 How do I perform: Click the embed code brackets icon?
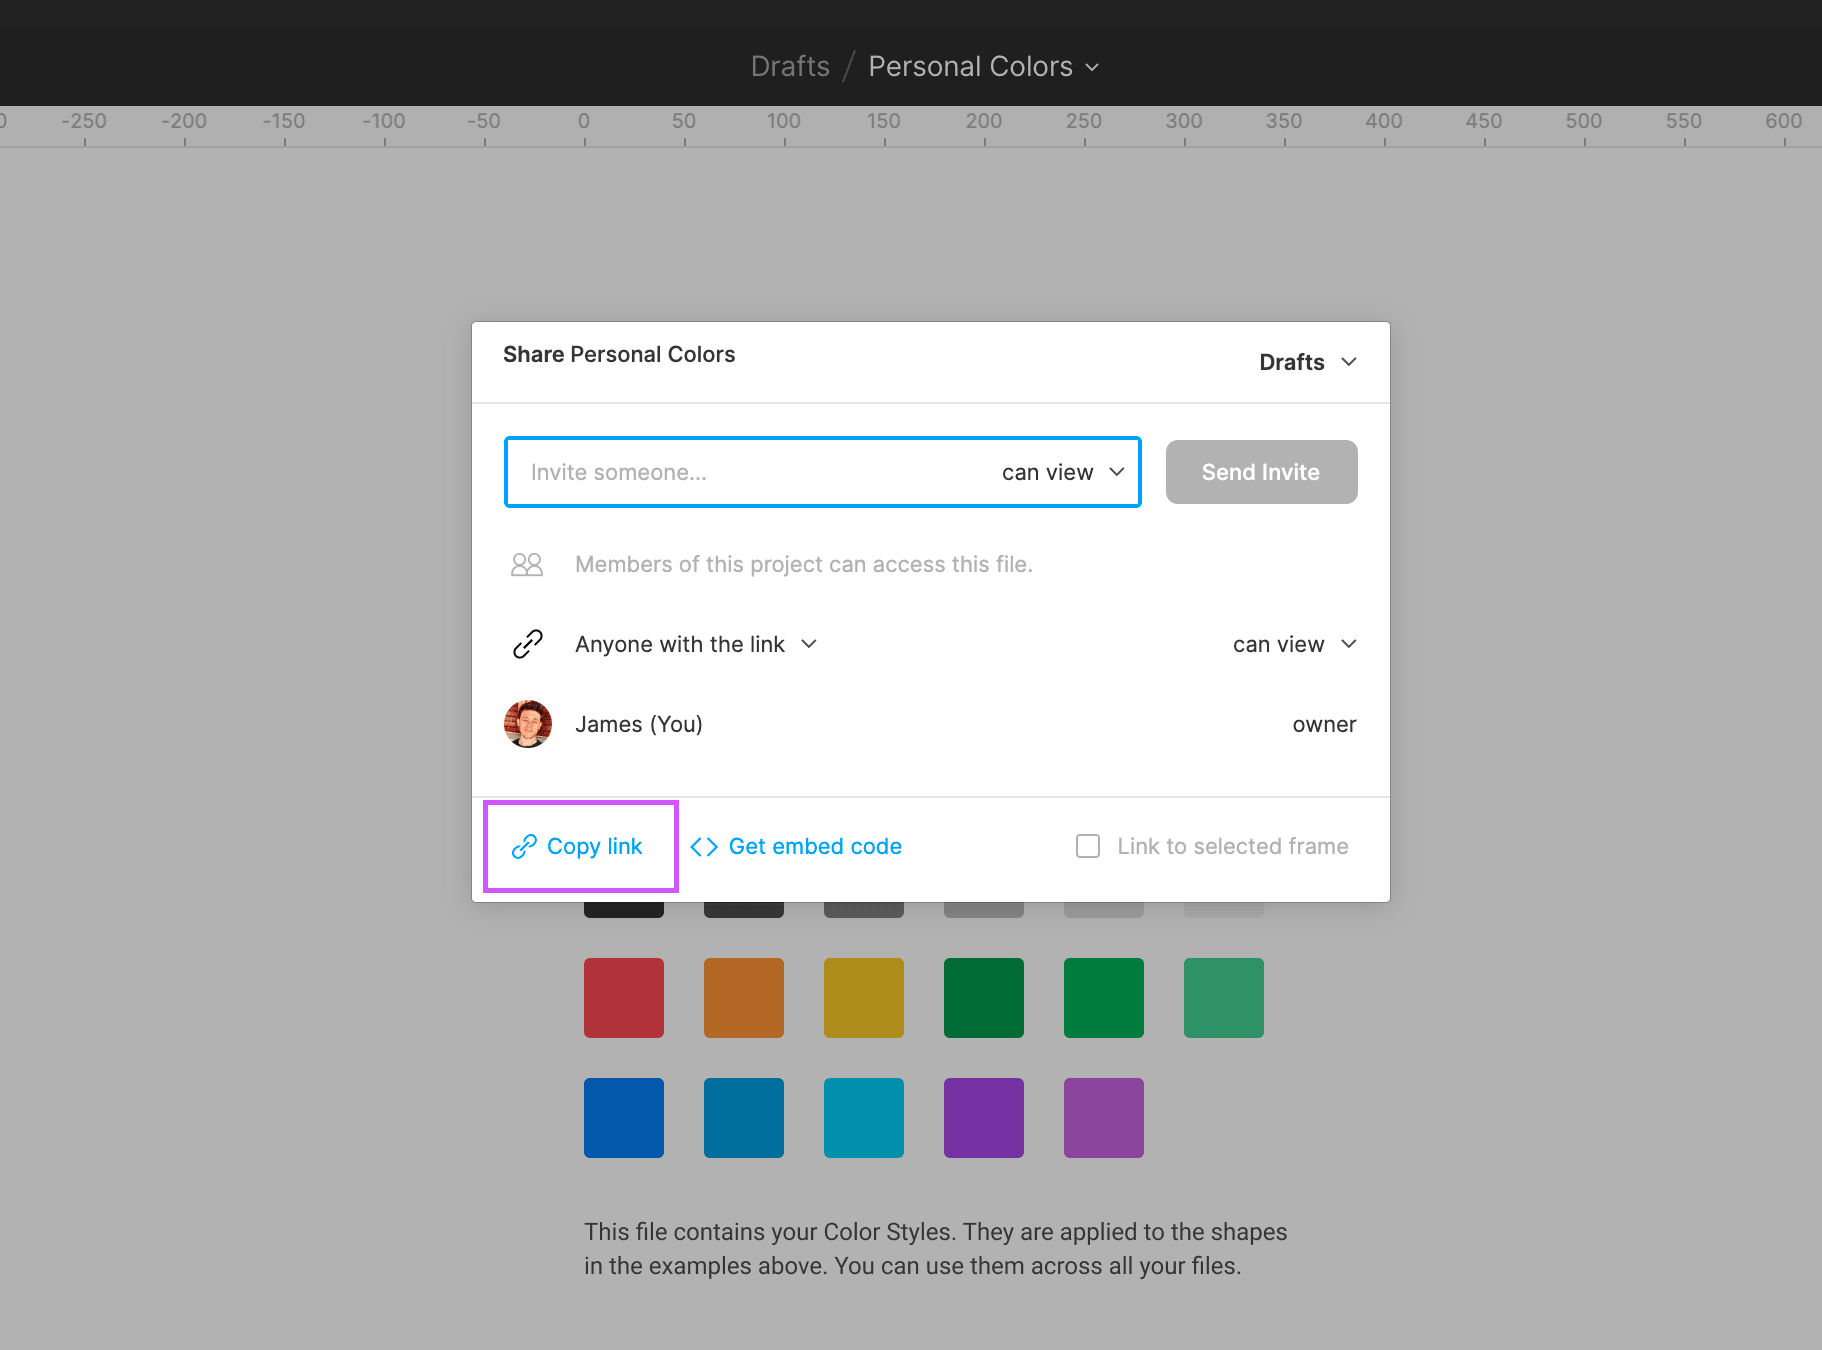click(x=704, y=847)
